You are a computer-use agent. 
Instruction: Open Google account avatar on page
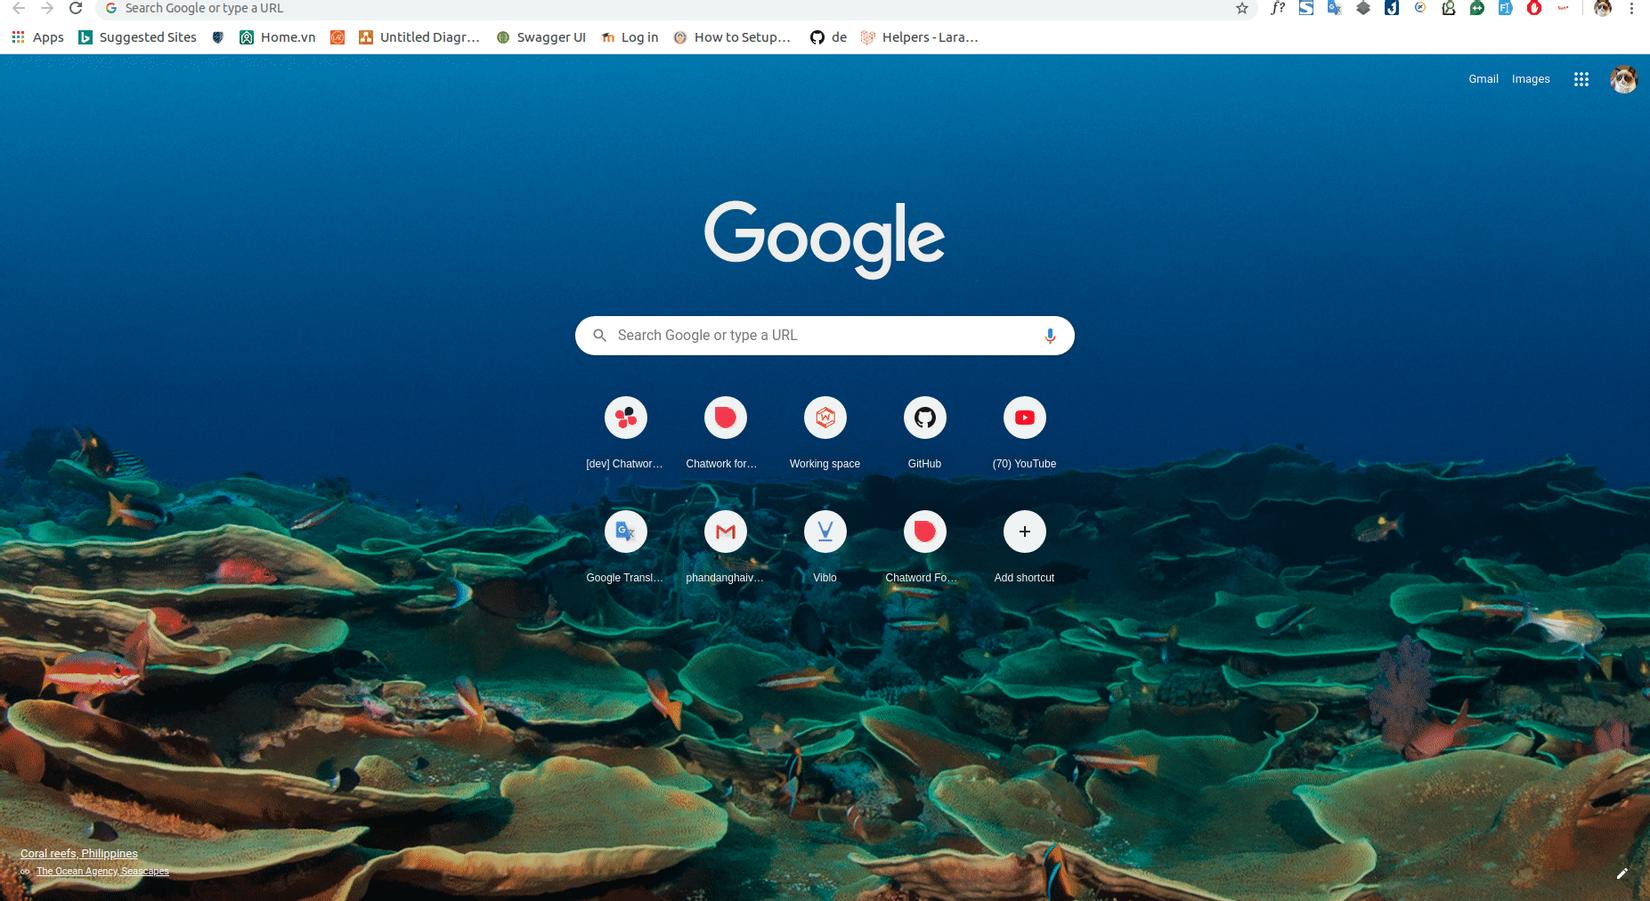1624,79
